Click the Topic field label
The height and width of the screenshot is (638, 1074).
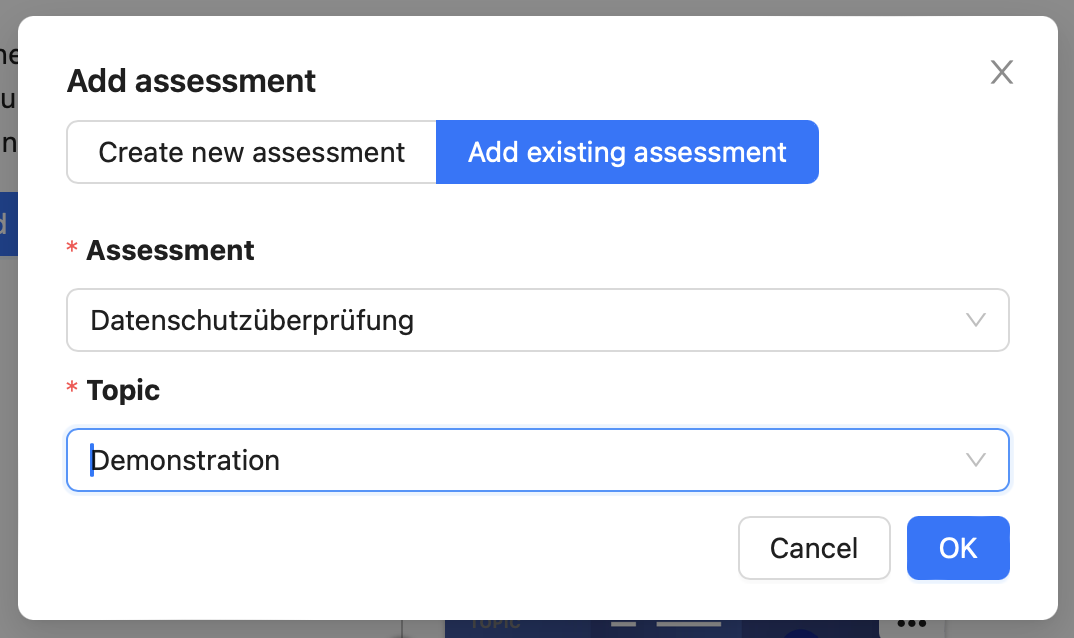tap(123, 391)
